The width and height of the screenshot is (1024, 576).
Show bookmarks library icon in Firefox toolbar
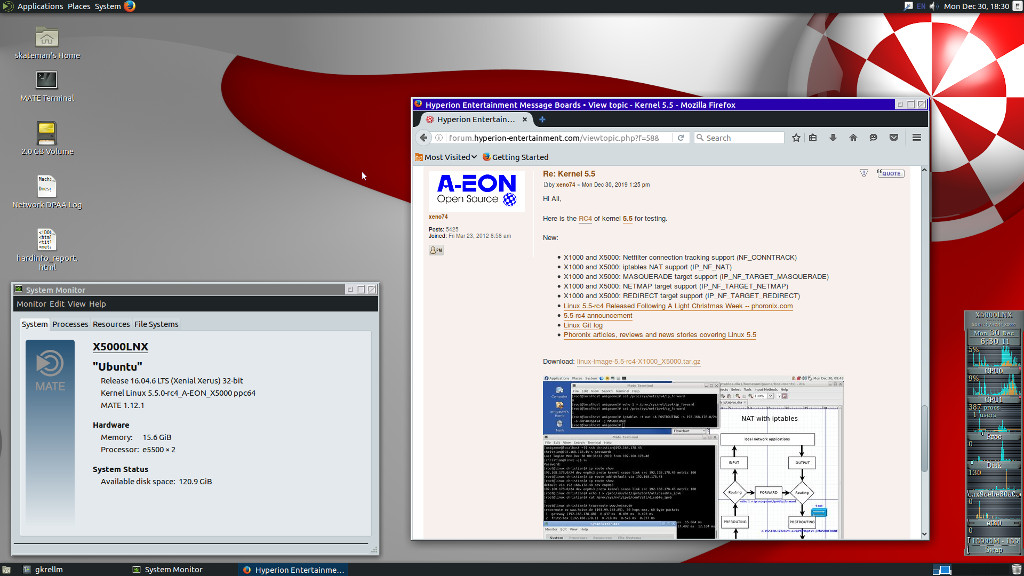tap(813, 138)
